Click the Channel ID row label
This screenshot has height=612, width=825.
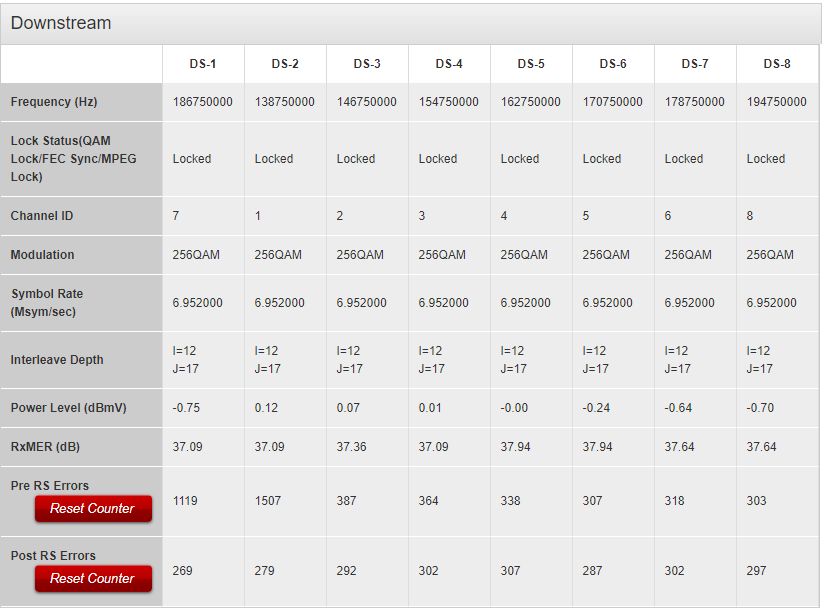42,216
